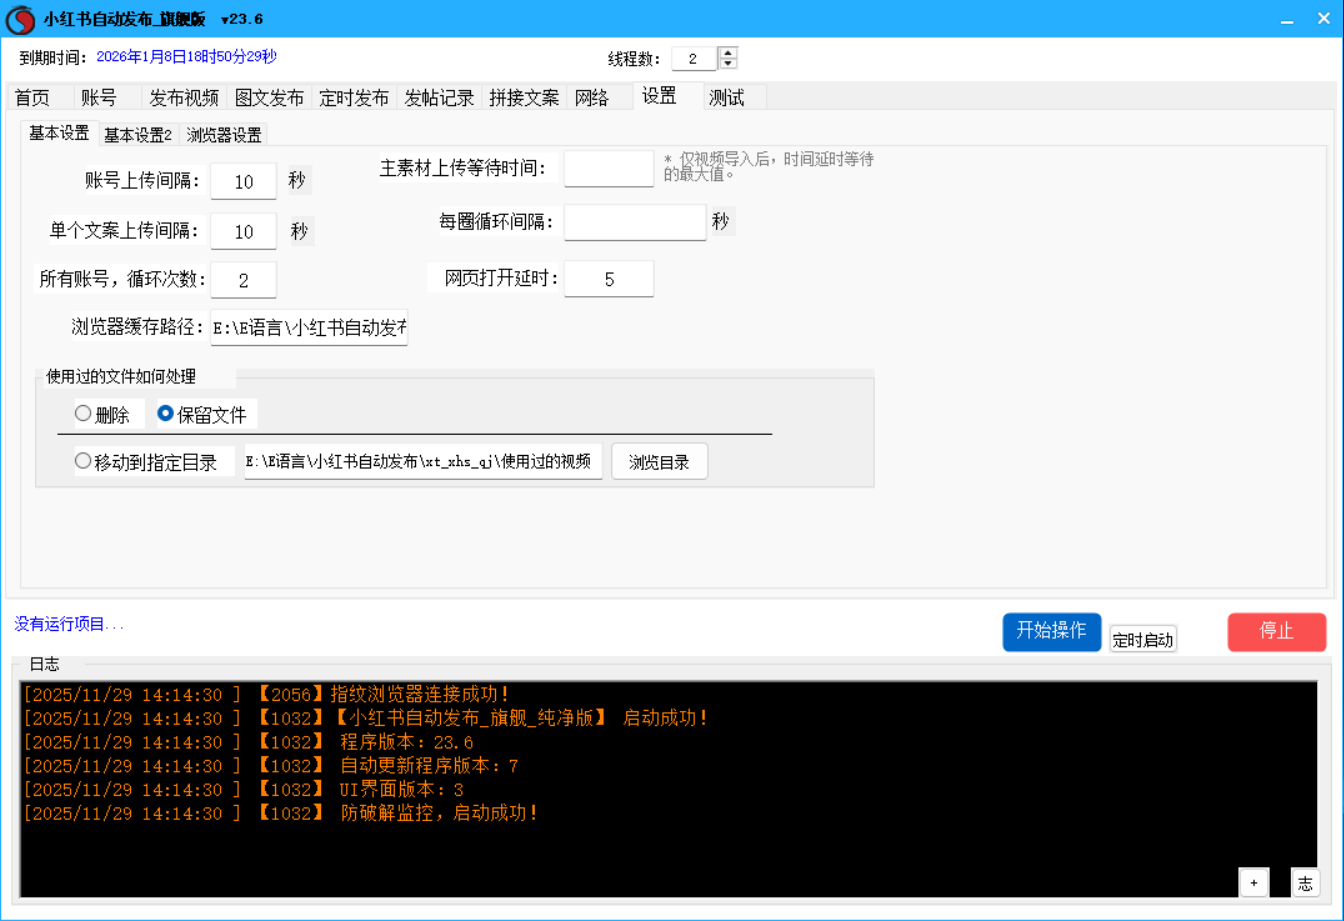Click the '定时启动' button

tap(1143, 640)
